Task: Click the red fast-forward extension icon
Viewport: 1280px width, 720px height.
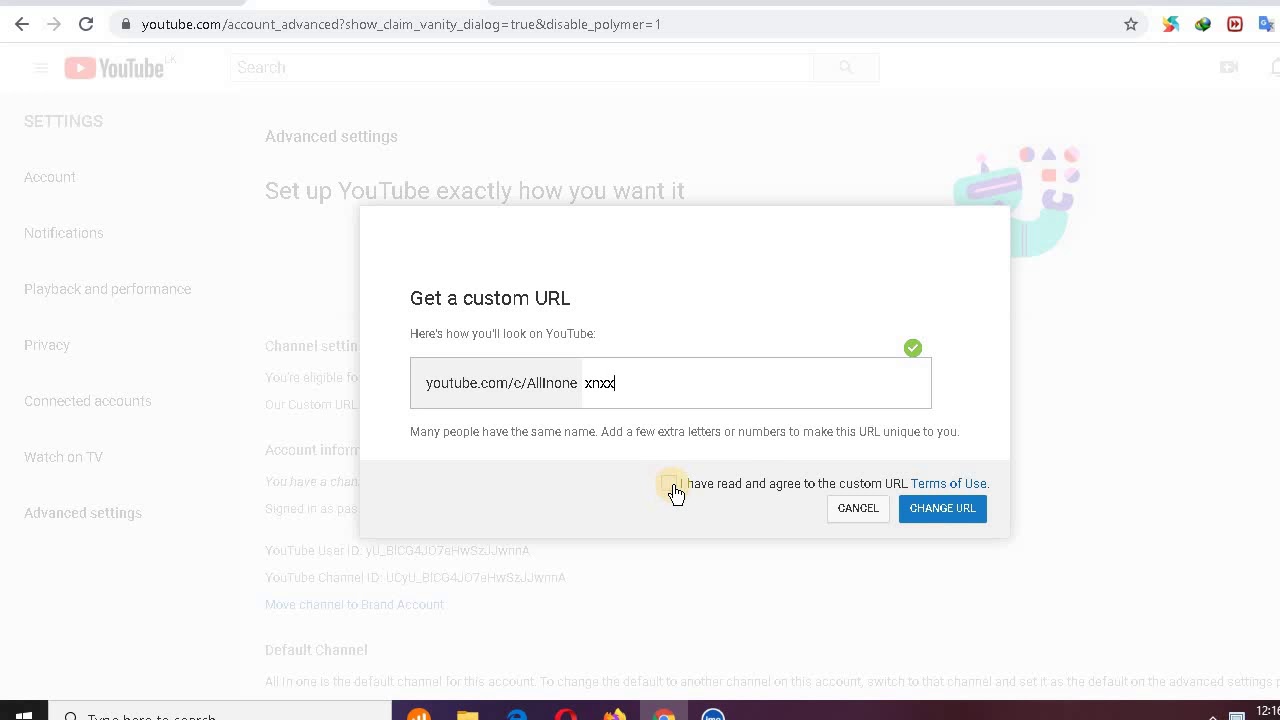Action: 1235,24
